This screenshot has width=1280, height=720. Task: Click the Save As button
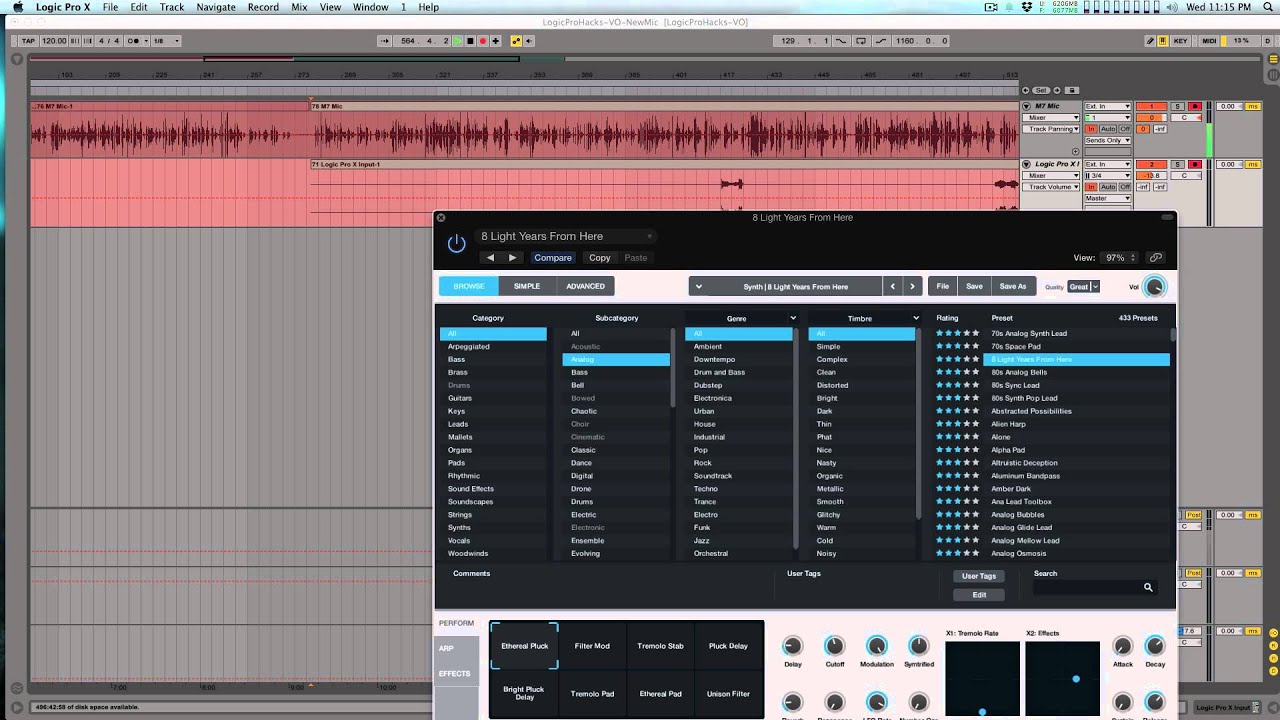point(1013,286)
